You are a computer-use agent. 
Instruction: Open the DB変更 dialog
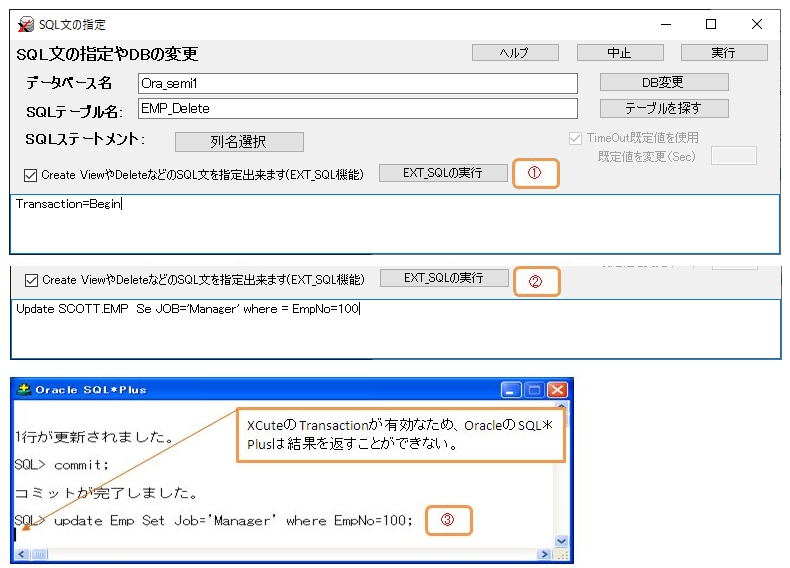(x=664, y=82)
